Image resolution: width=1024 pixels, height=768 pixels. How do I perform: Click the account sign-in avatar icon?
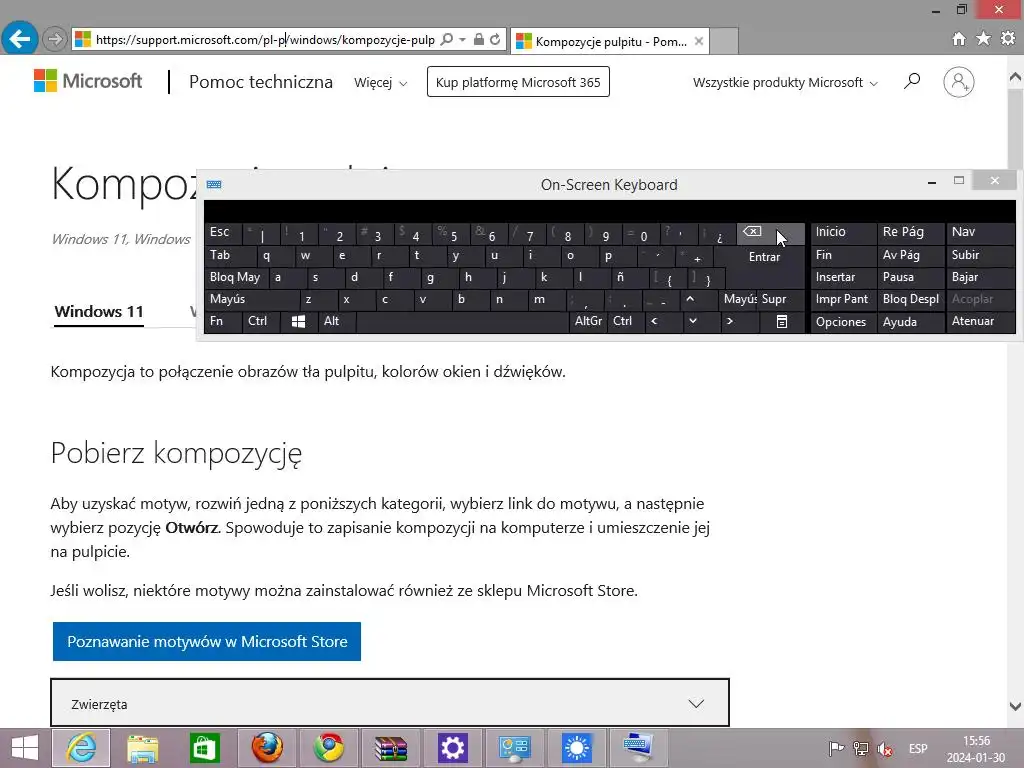coord(959,82)
